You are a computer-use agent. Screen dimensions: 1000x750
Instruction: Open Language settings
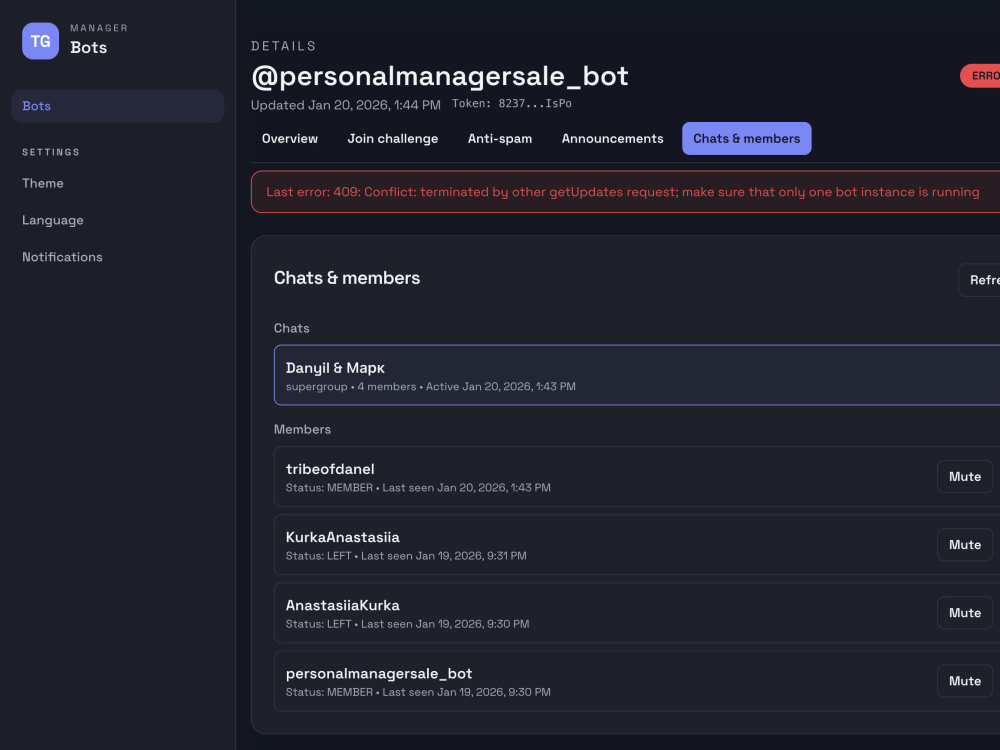point(53,220)
